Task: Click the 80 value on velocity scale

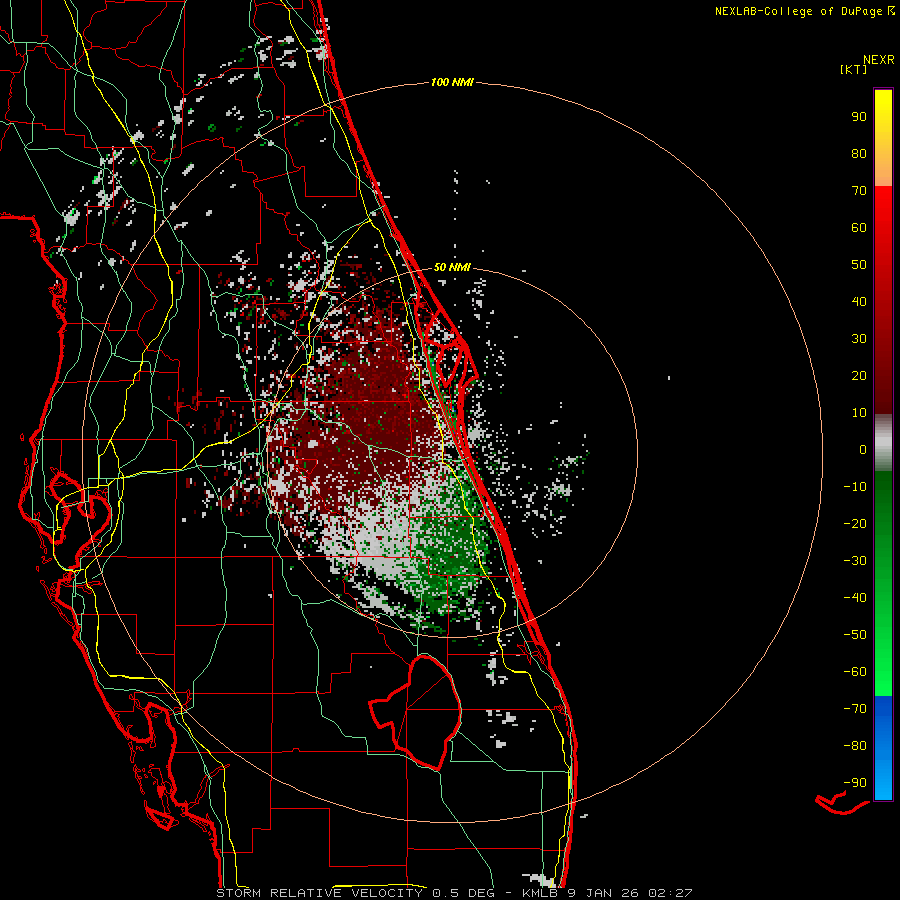Action: coord(859,153)
